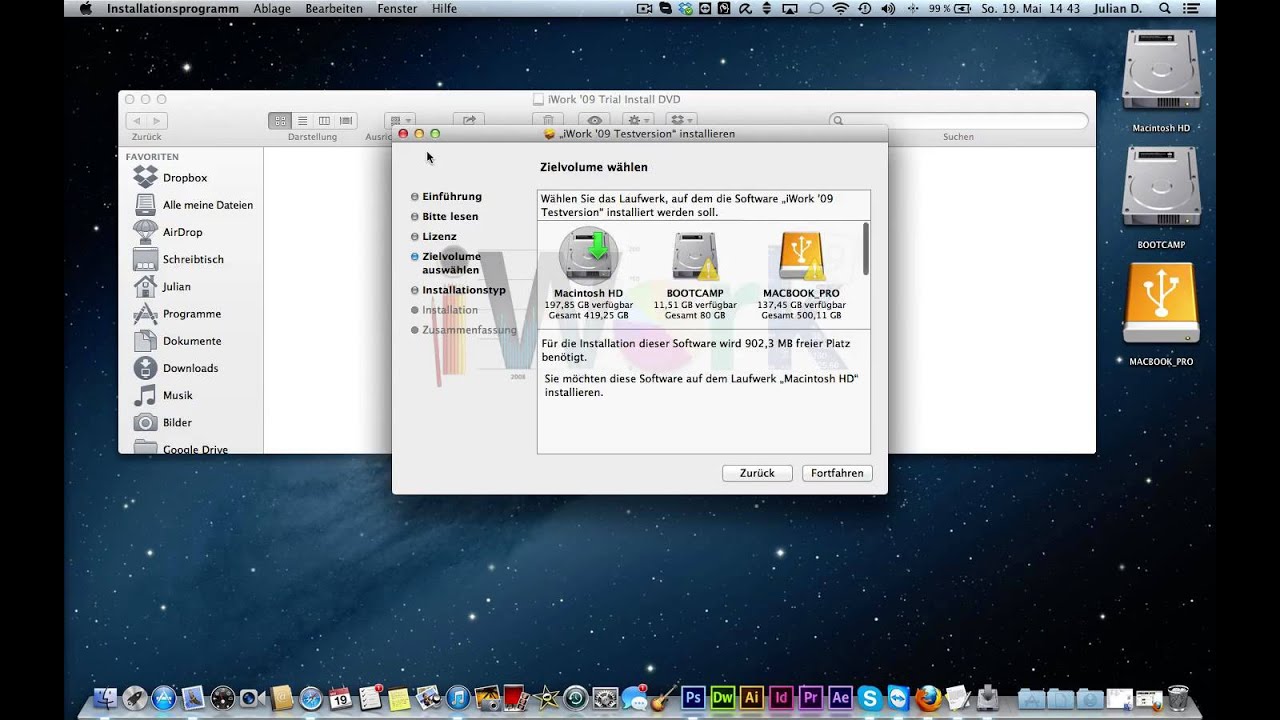1280x720 pixels.
Task: Click the Quick Look eye icon in Finder
Action: [x=595, y=120]
